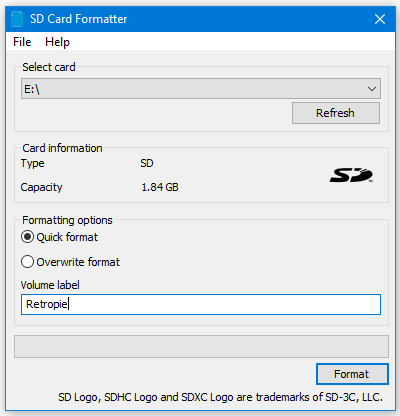Click the Volume label caption
The image size is (400, 416).
tap(50, 285)
